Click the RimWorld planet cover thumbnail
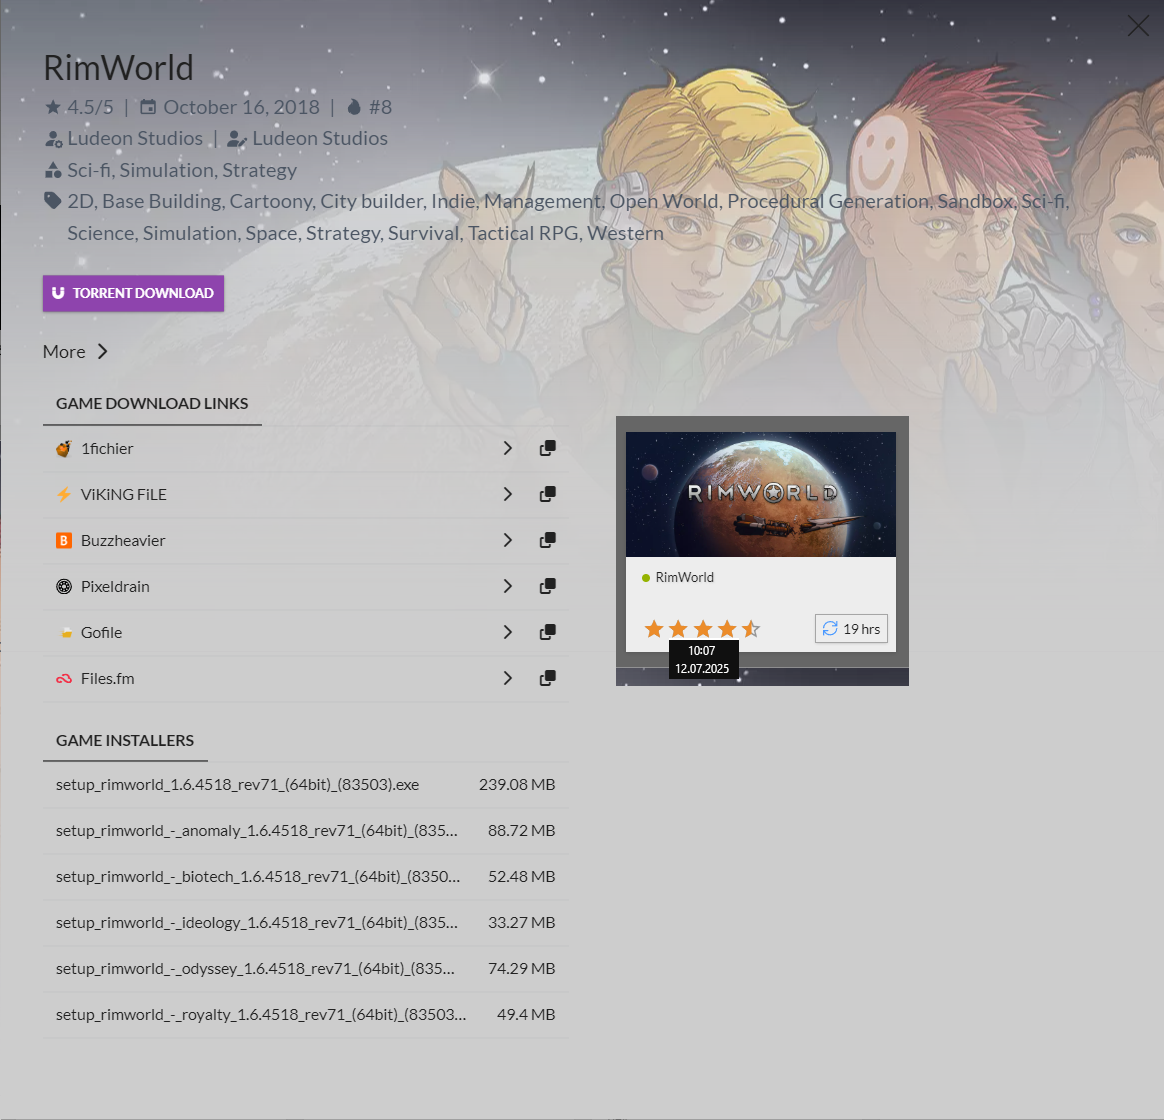Screen dimensions: 1164x1120 coord(760,494)
